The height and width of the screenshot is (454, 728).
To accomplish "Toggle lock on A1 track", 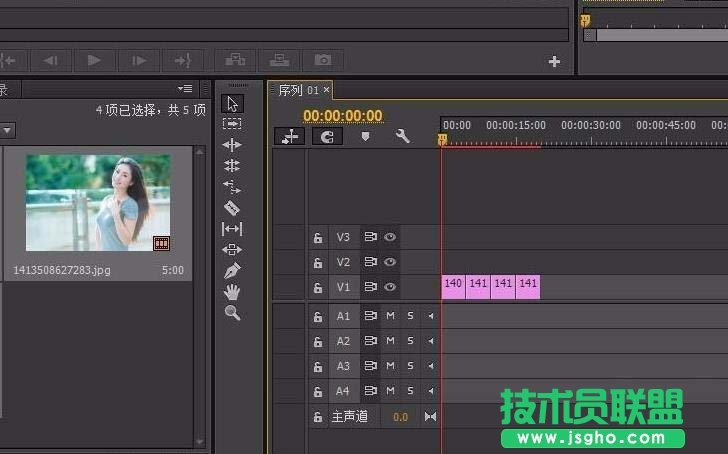I will (x=318, y=317).
